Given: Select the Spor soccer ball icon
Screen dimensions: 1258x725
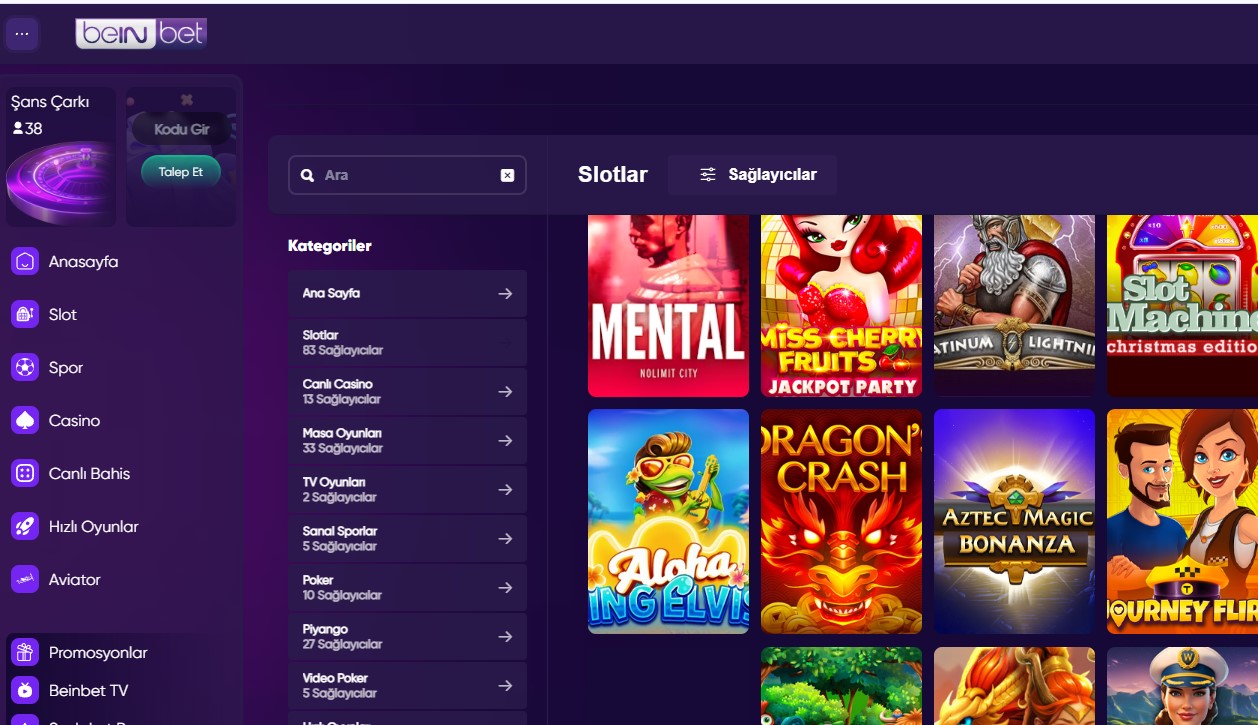Looking at the screenshot, I should coord(25,368).
